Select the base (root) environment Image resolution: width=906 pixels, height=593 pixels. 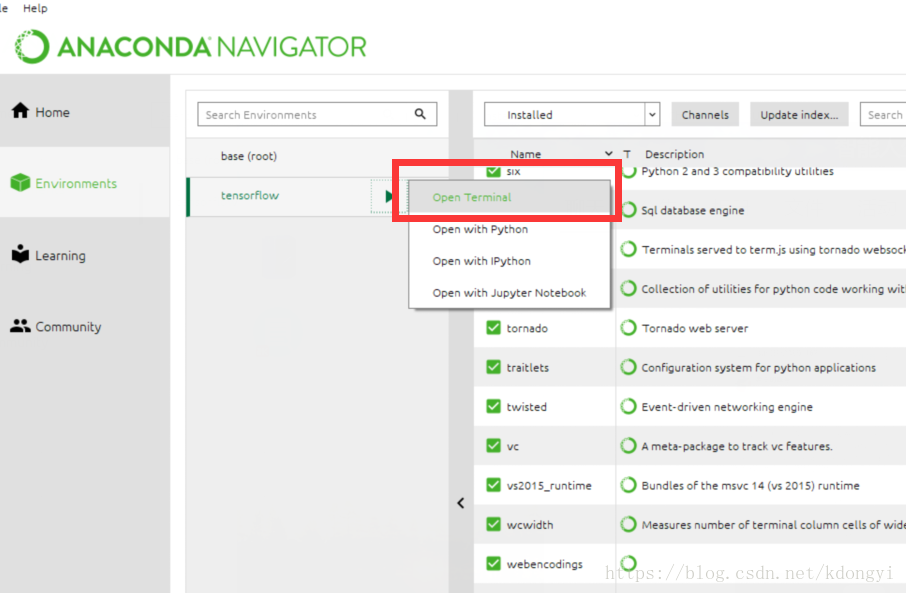pos(317,156)
